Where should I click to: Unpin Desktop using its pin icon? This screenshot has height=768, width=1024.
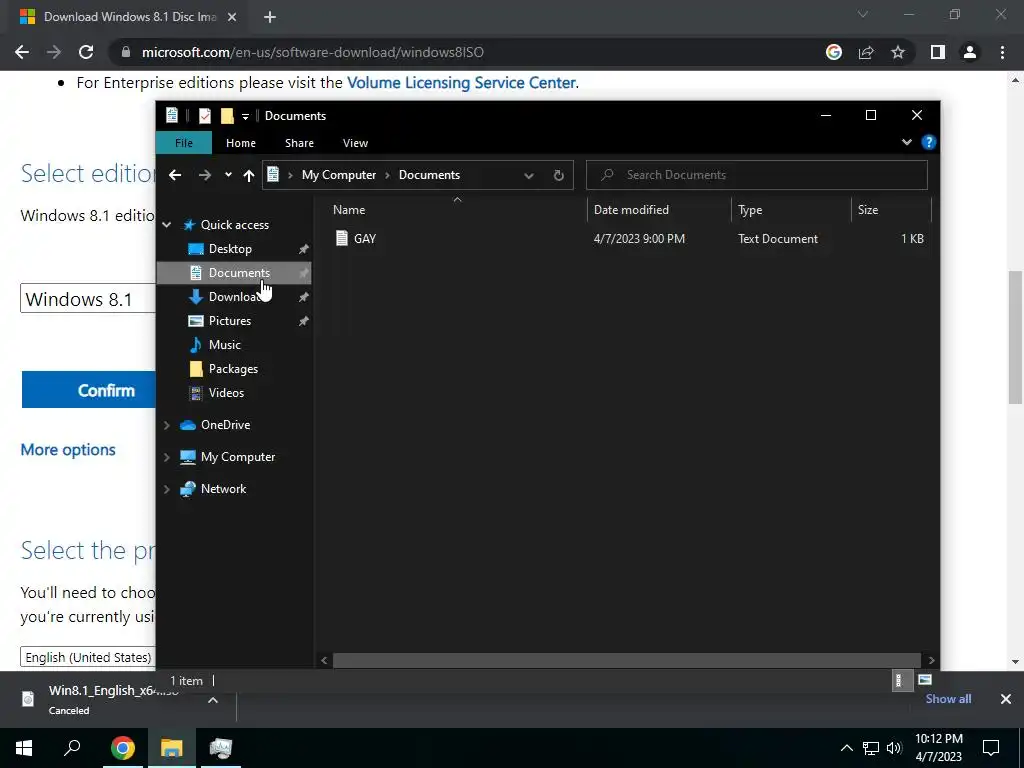pyautogui.click(x=304, y=249)
